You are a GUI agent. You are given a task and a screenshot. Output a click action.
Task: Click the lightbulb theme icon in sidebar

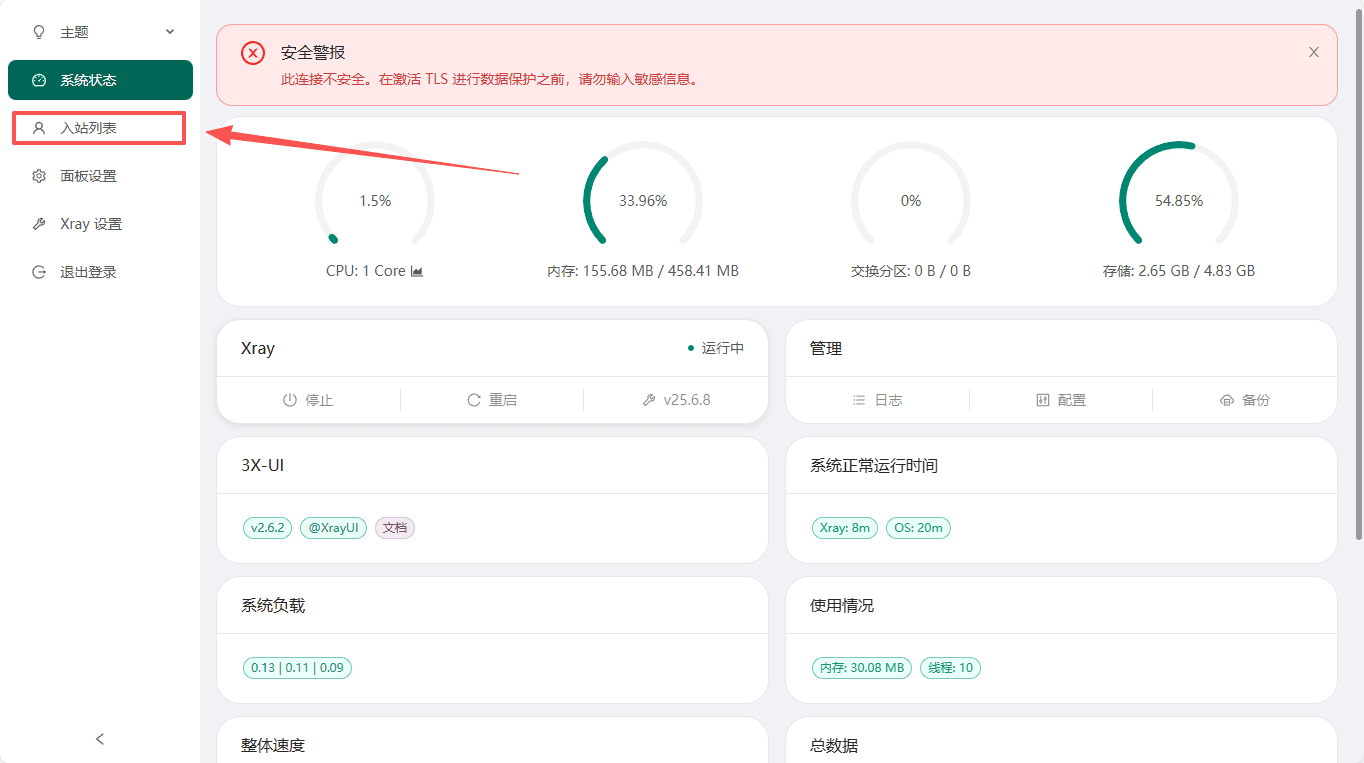coord(39,32)
